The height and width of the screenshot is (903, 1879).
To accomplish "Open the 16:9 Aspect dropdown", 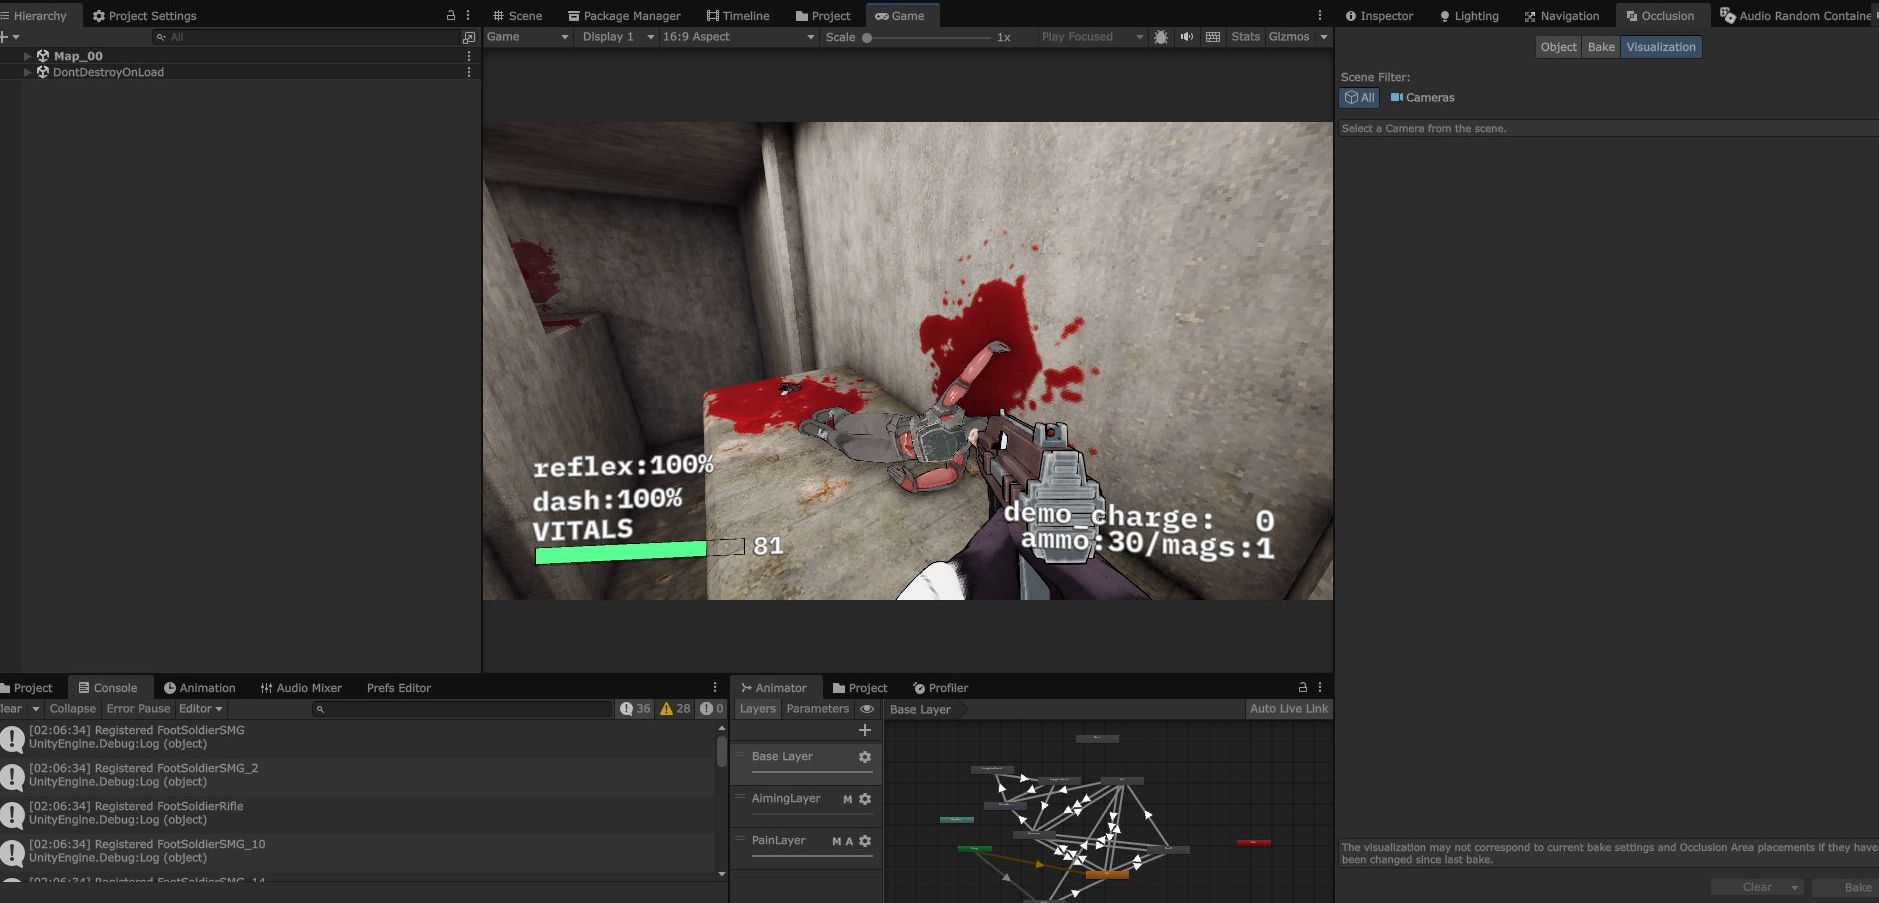I will coord(739,37).
